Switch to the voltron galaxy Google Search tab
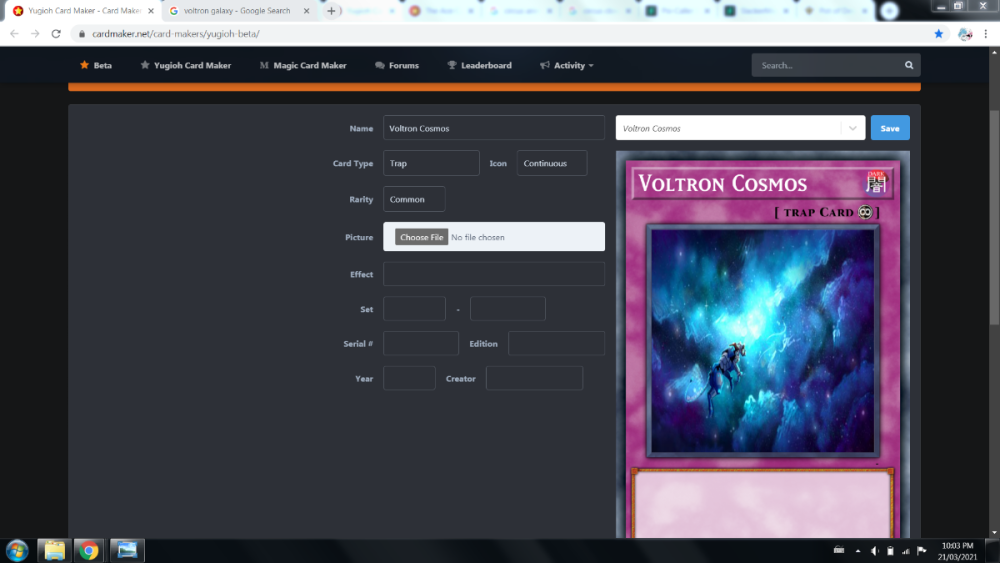The height and width of the screenshot is (563, 1000). coord(236,11)
